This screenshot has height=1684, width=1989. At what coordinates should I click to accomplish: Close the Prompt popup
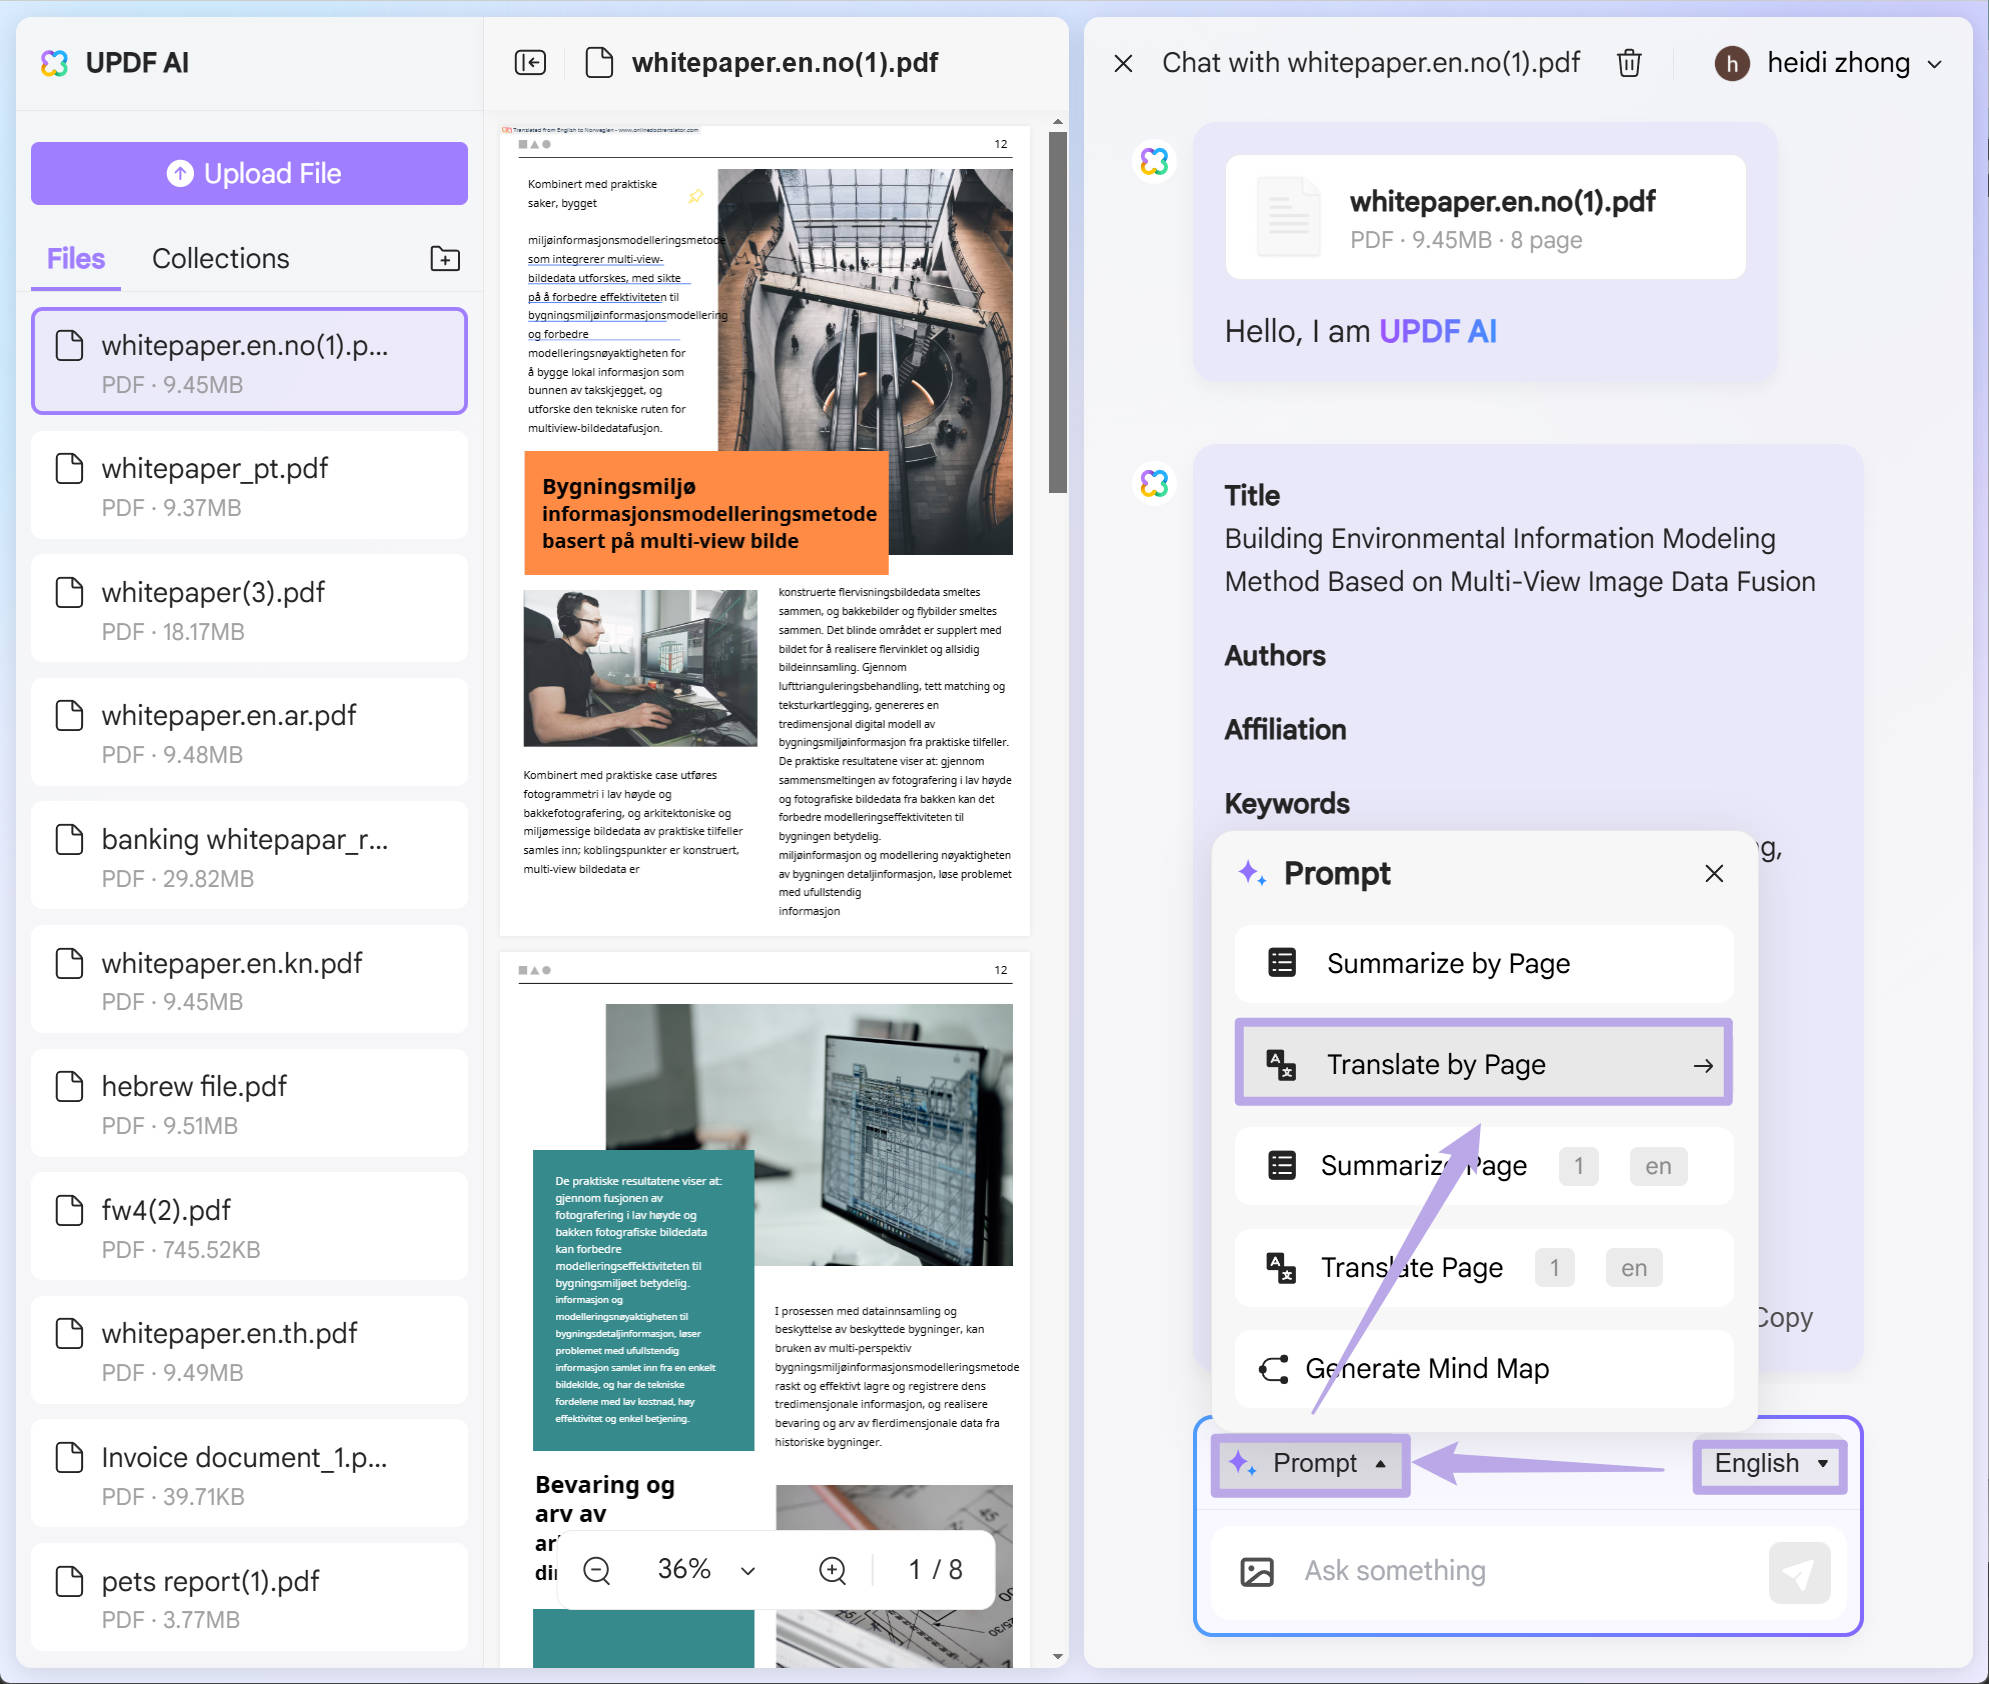pyautogui.click(x=1714, y=873)
